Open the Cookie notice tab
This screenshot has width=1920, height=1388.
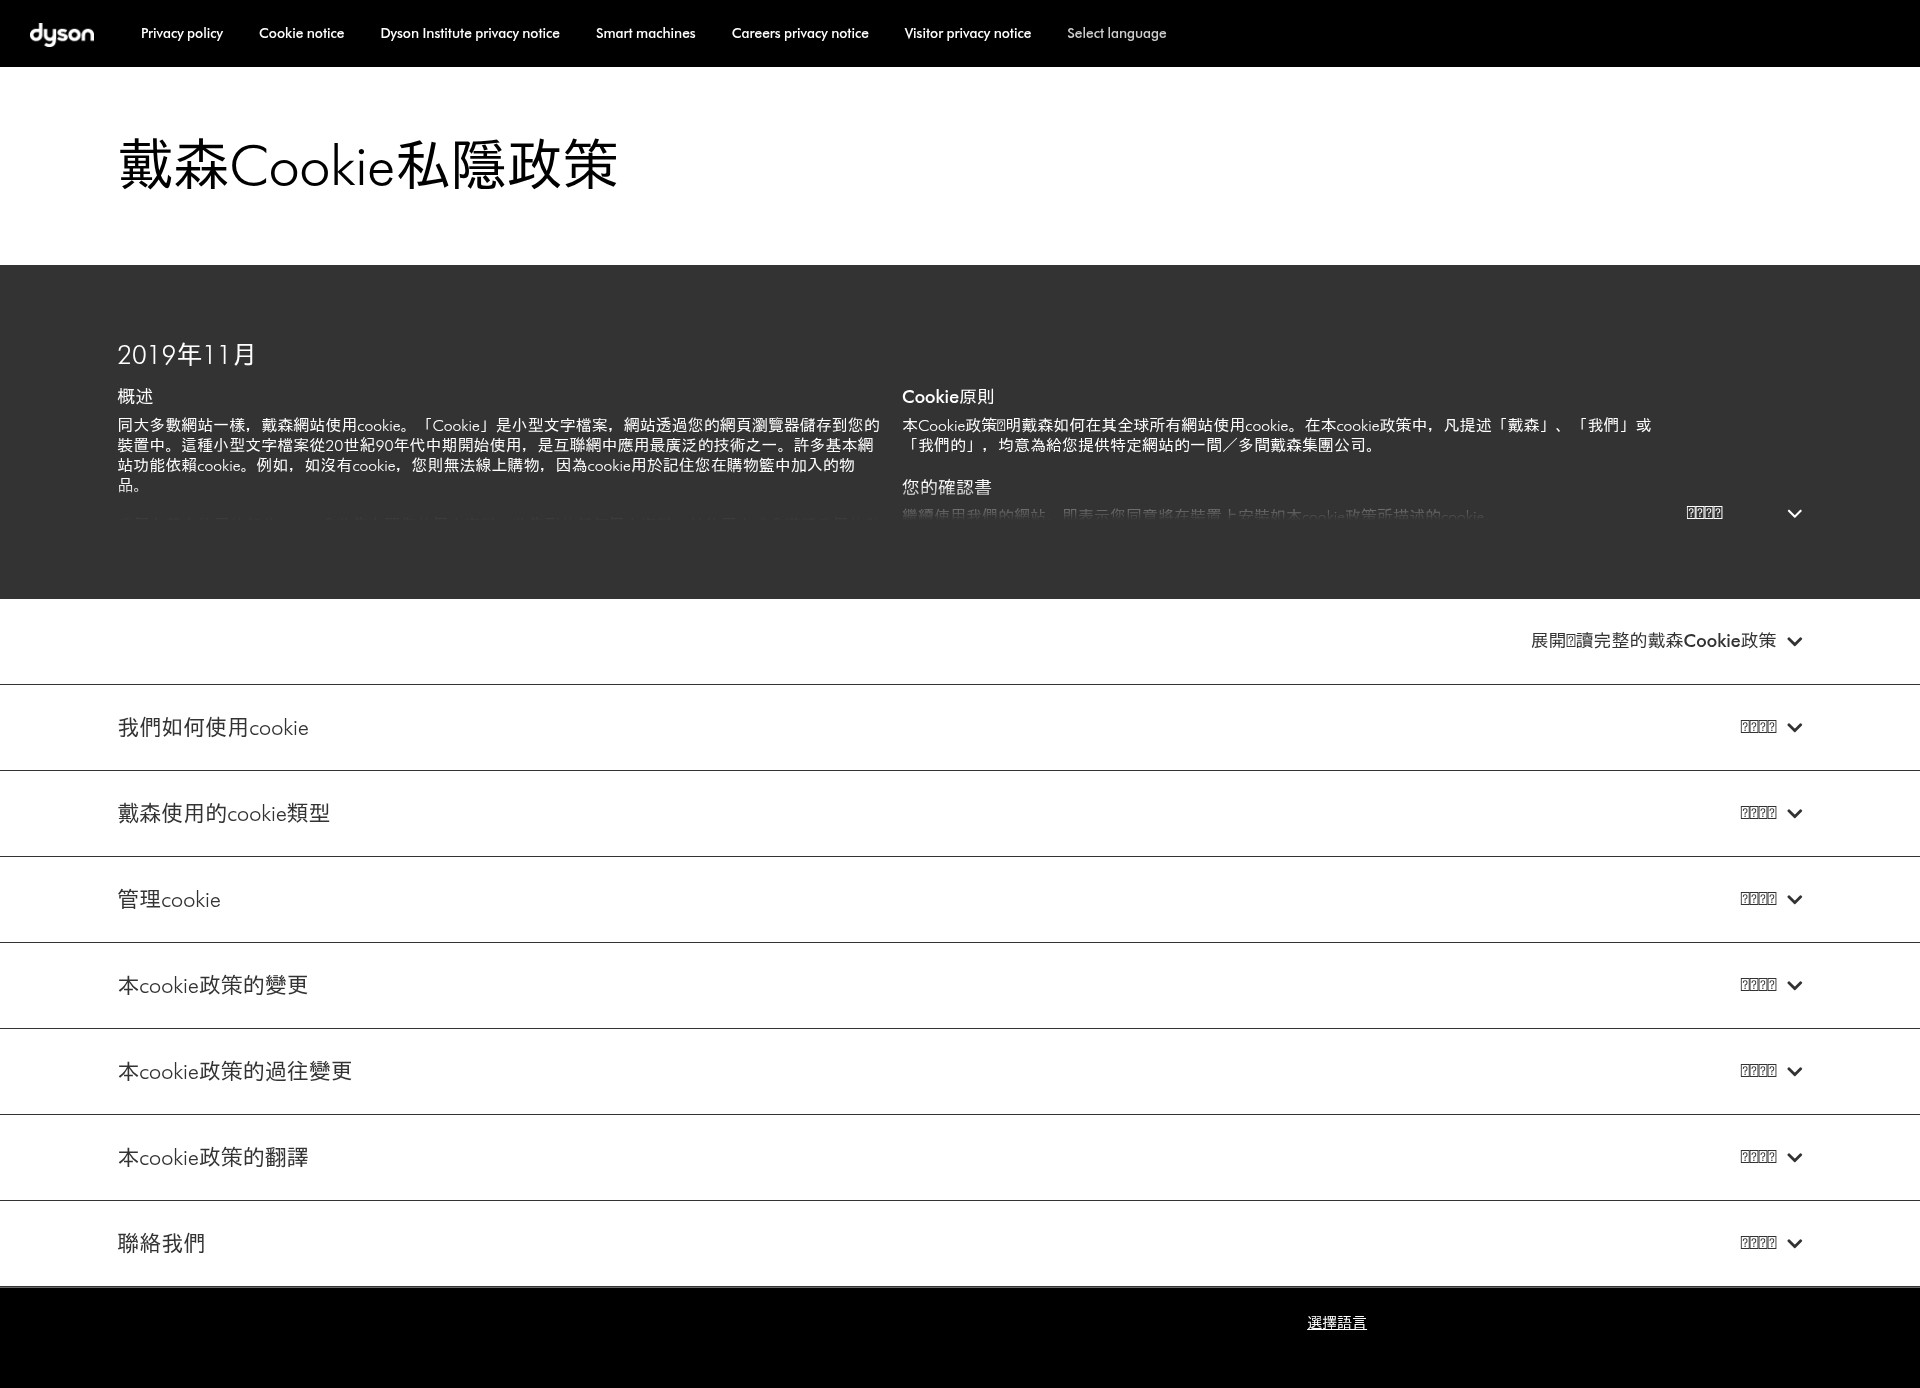pyautogui.click(x=301, y=33)
